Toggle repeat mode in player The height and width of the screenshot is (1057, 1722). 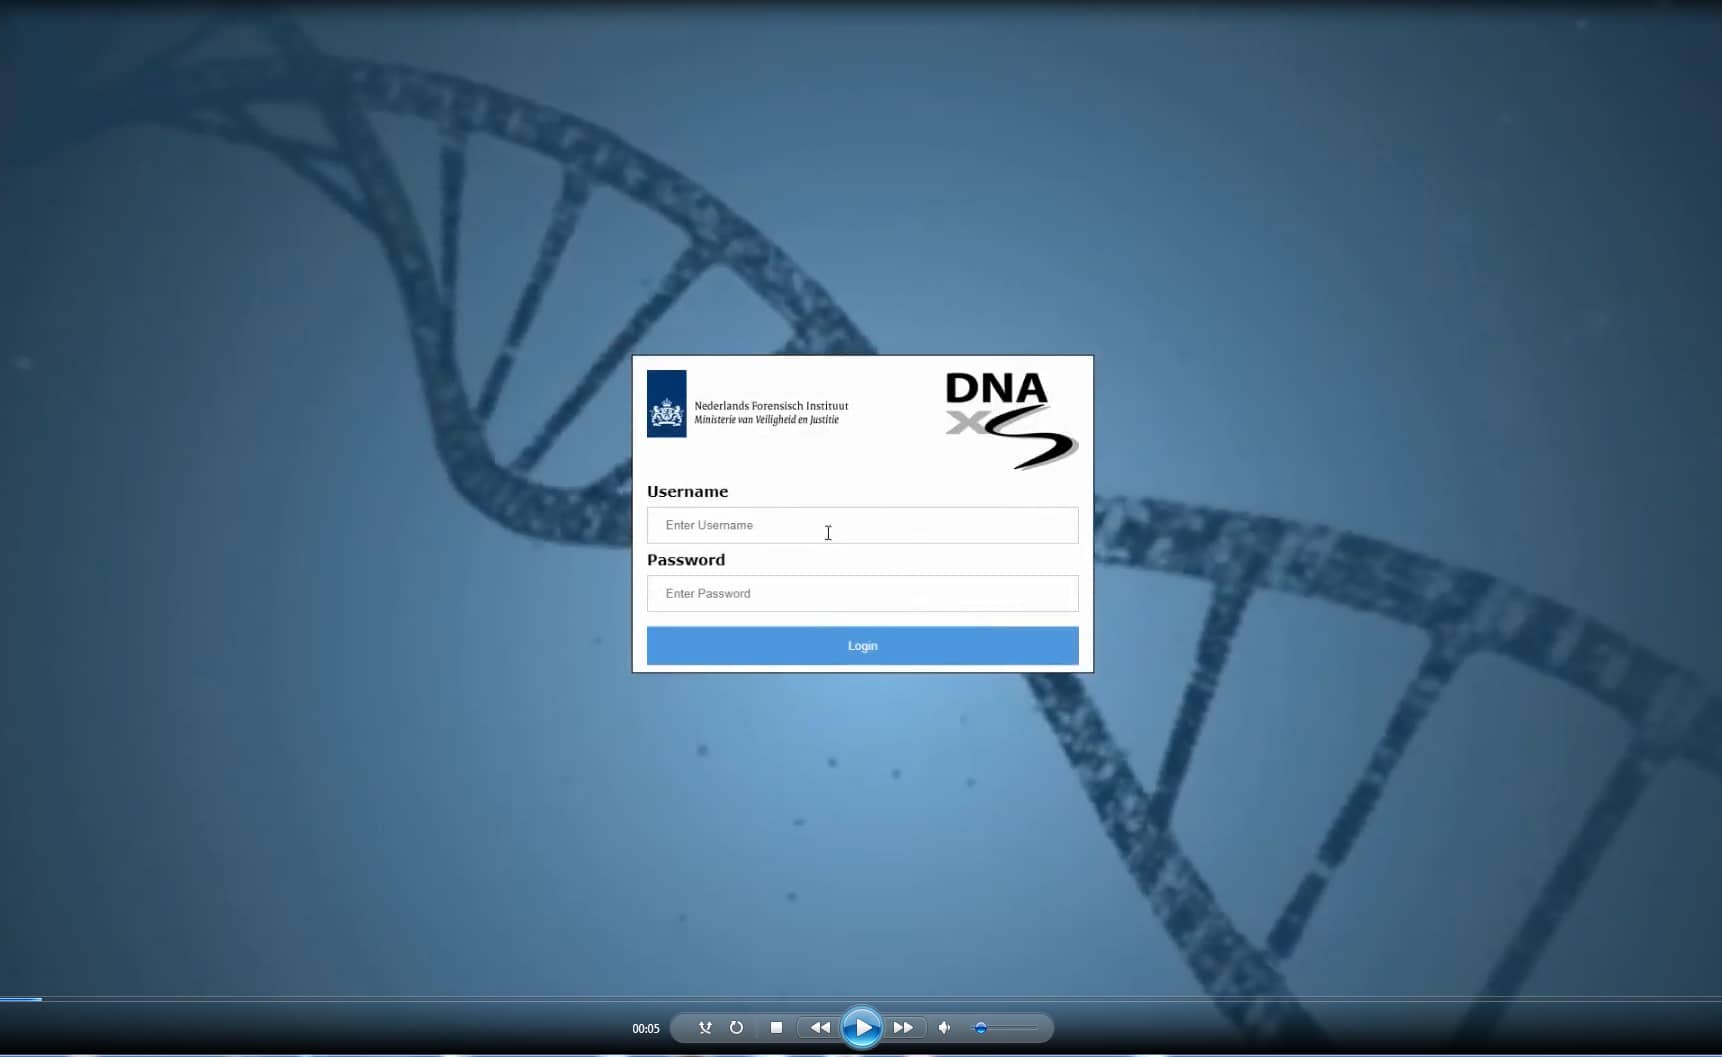(x=737, y=1027)
